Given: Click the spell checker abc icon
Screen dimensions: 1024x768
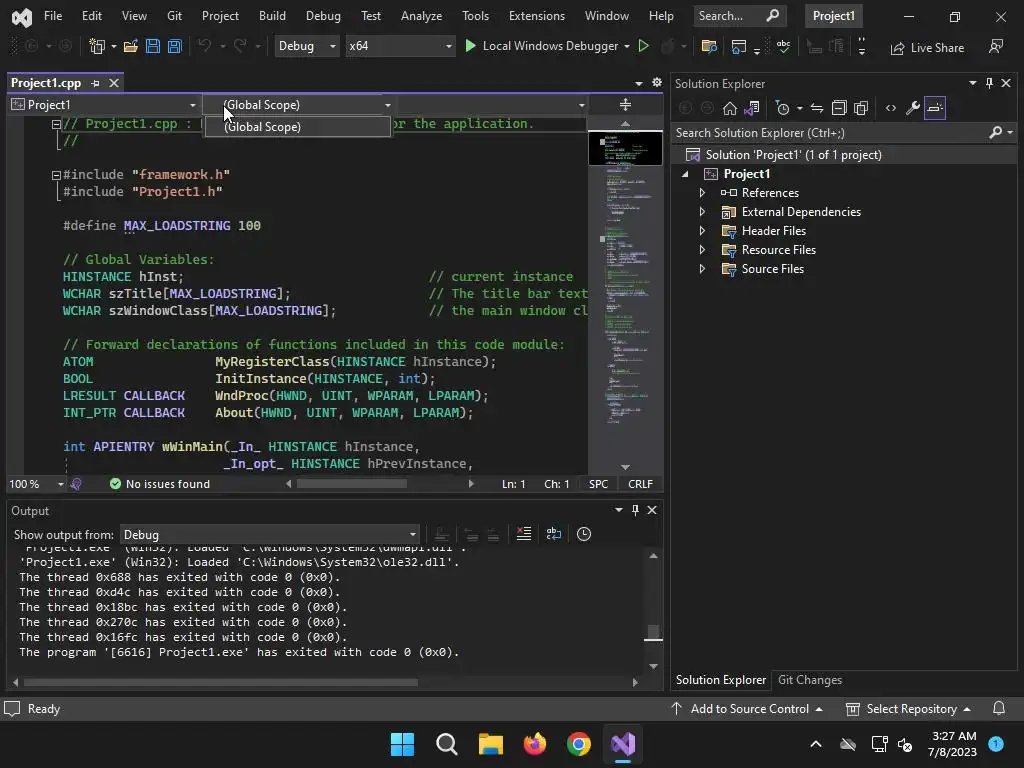Looking at the screenshot, I should (783, 46).
